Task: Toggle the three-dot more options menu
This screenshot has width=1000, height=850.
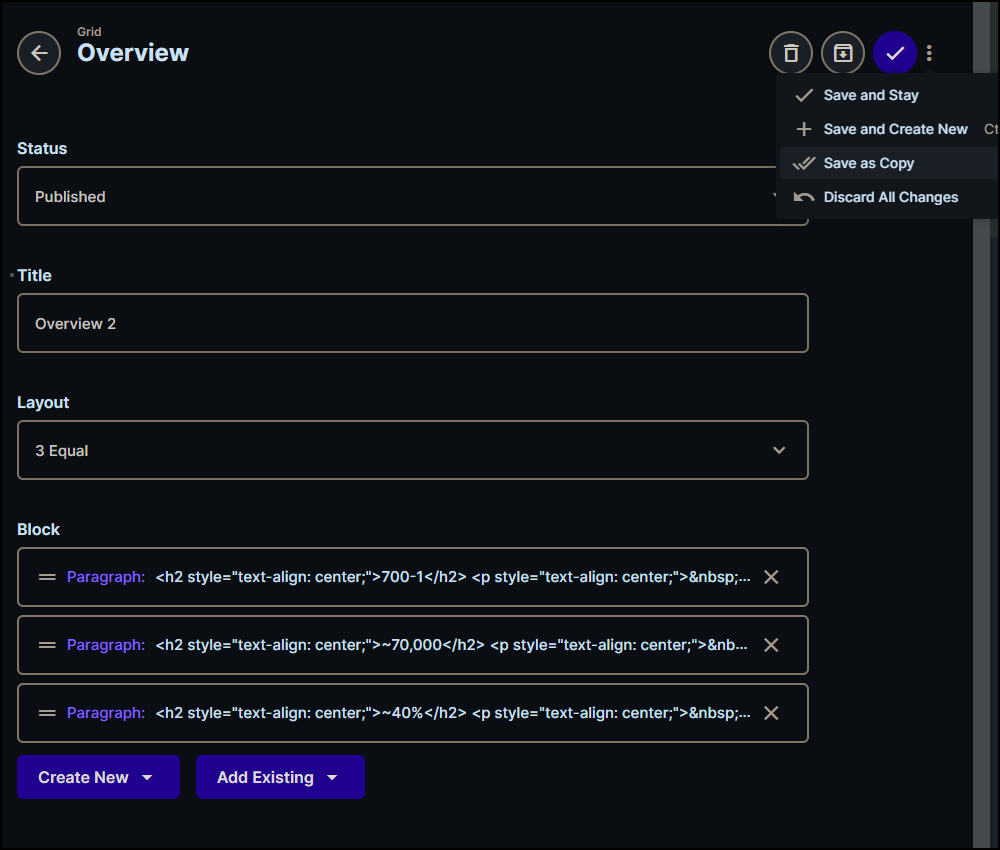Action: pos(929,53)
